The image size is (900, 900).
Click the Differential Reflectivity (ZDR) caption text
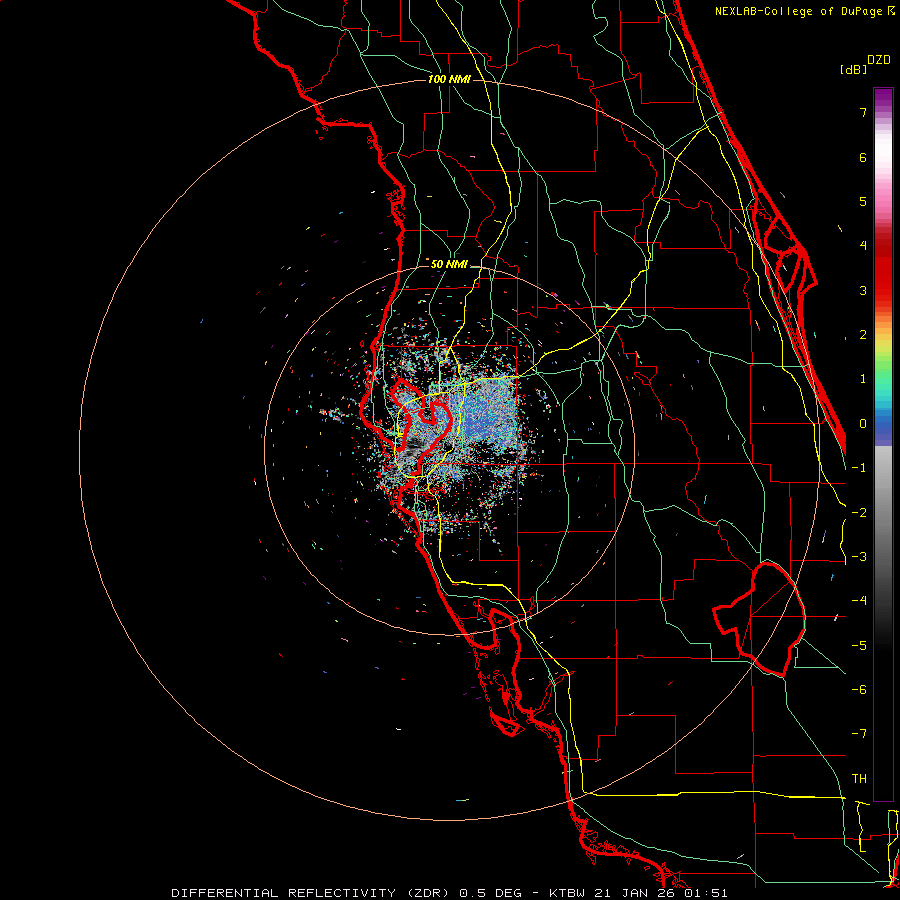click(x=313, y=893)
